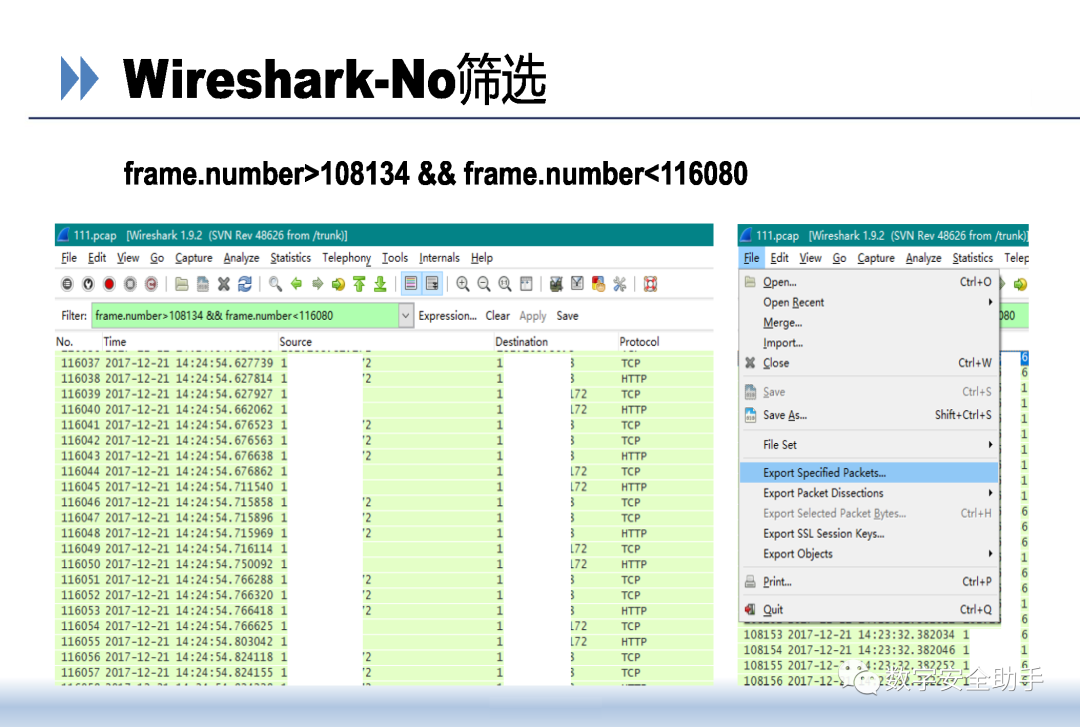Select Open… in File menu
Screen dimensions: 1080x727
click(869, 282)
